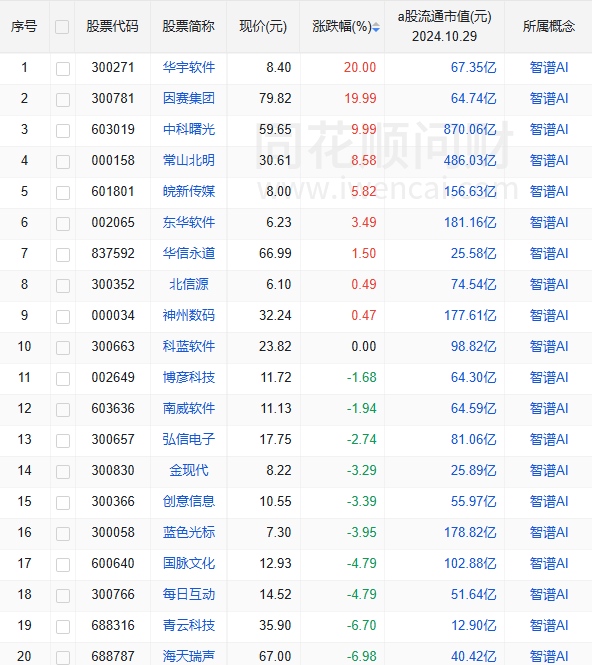Check the box for 300766 每日互动

(x=63, y=595)
